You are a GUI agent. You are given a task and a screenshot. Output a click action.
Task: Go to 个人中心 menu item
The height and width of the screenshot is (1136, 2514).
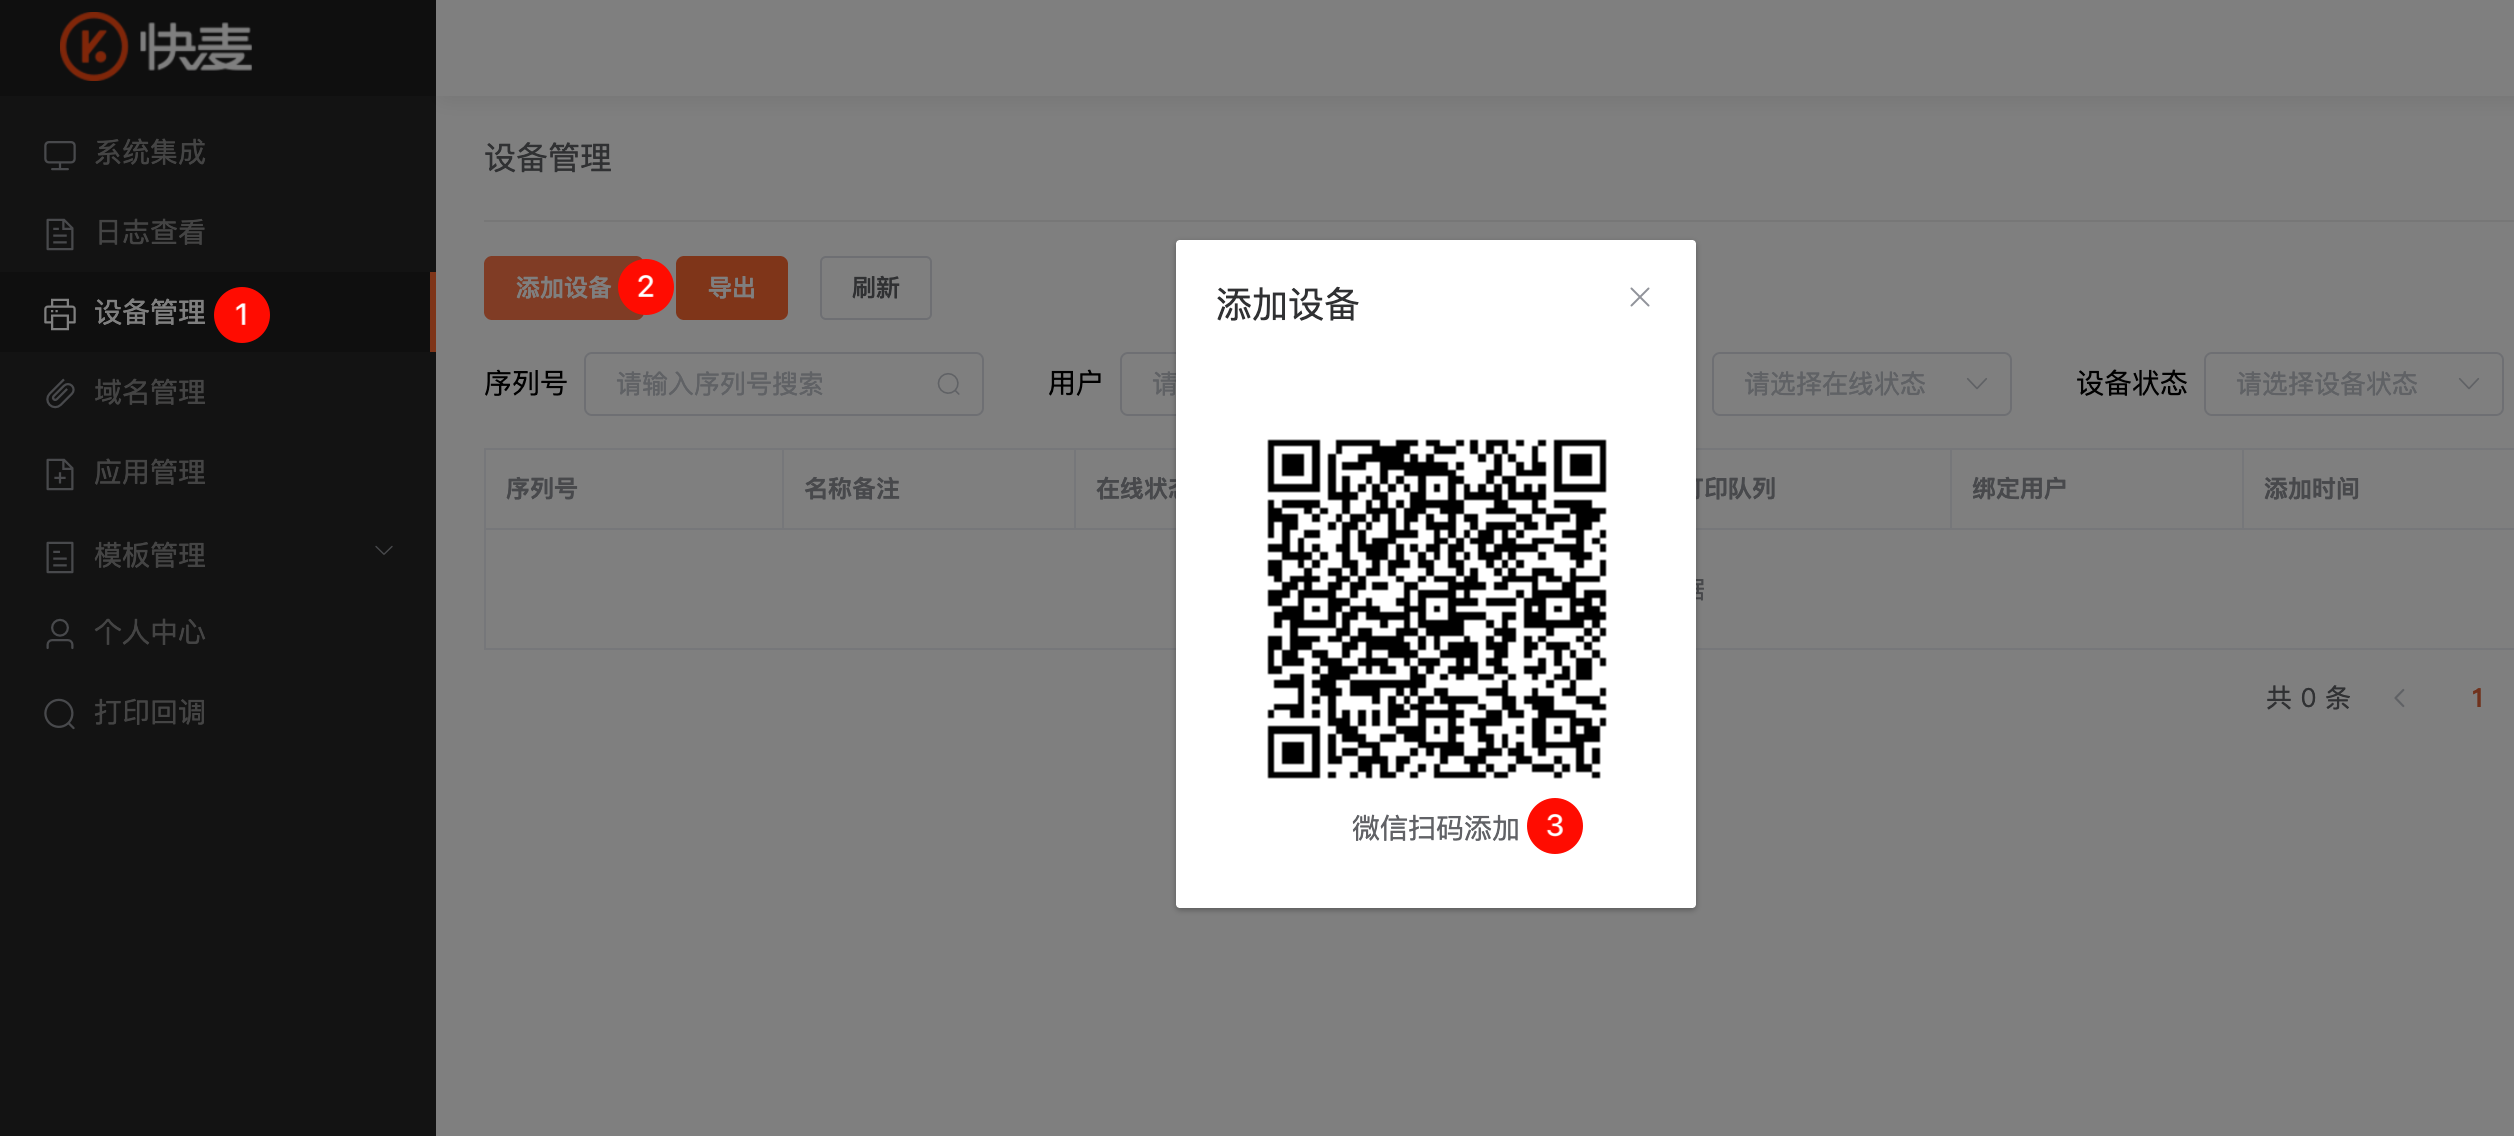[x=150, y=633]
